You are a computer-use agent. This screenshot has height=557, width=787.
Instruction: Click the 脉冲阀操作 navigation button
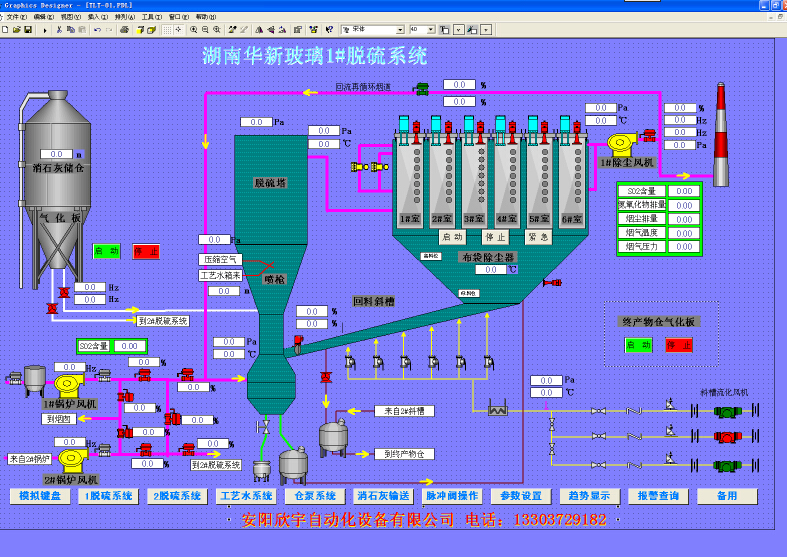[x=453, y=496]
